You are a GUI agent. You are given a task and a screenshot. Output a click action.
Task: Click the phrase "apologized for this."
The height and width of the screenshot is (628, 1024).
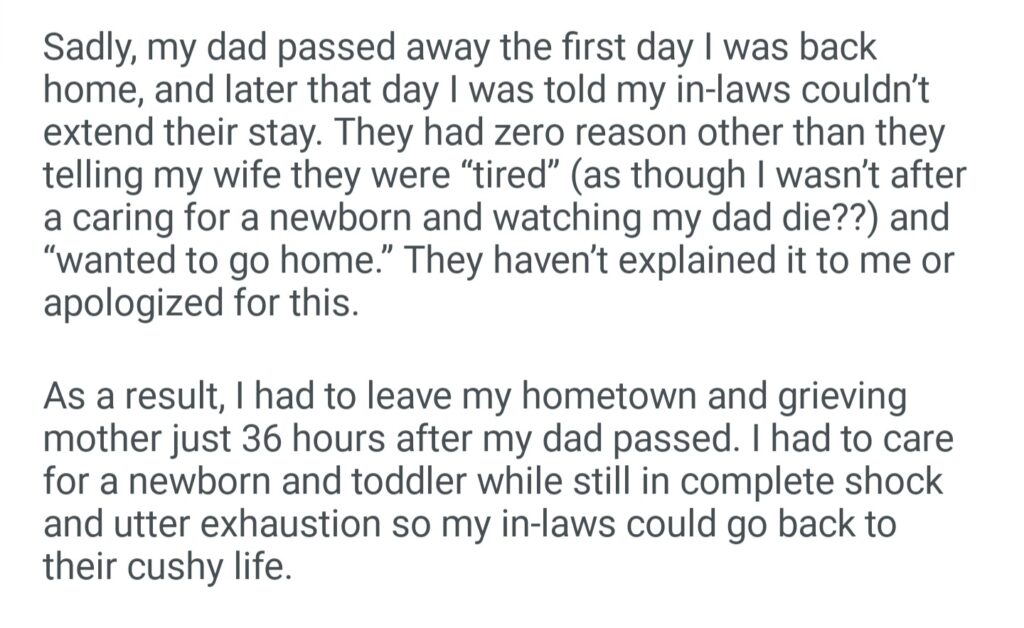199,302
